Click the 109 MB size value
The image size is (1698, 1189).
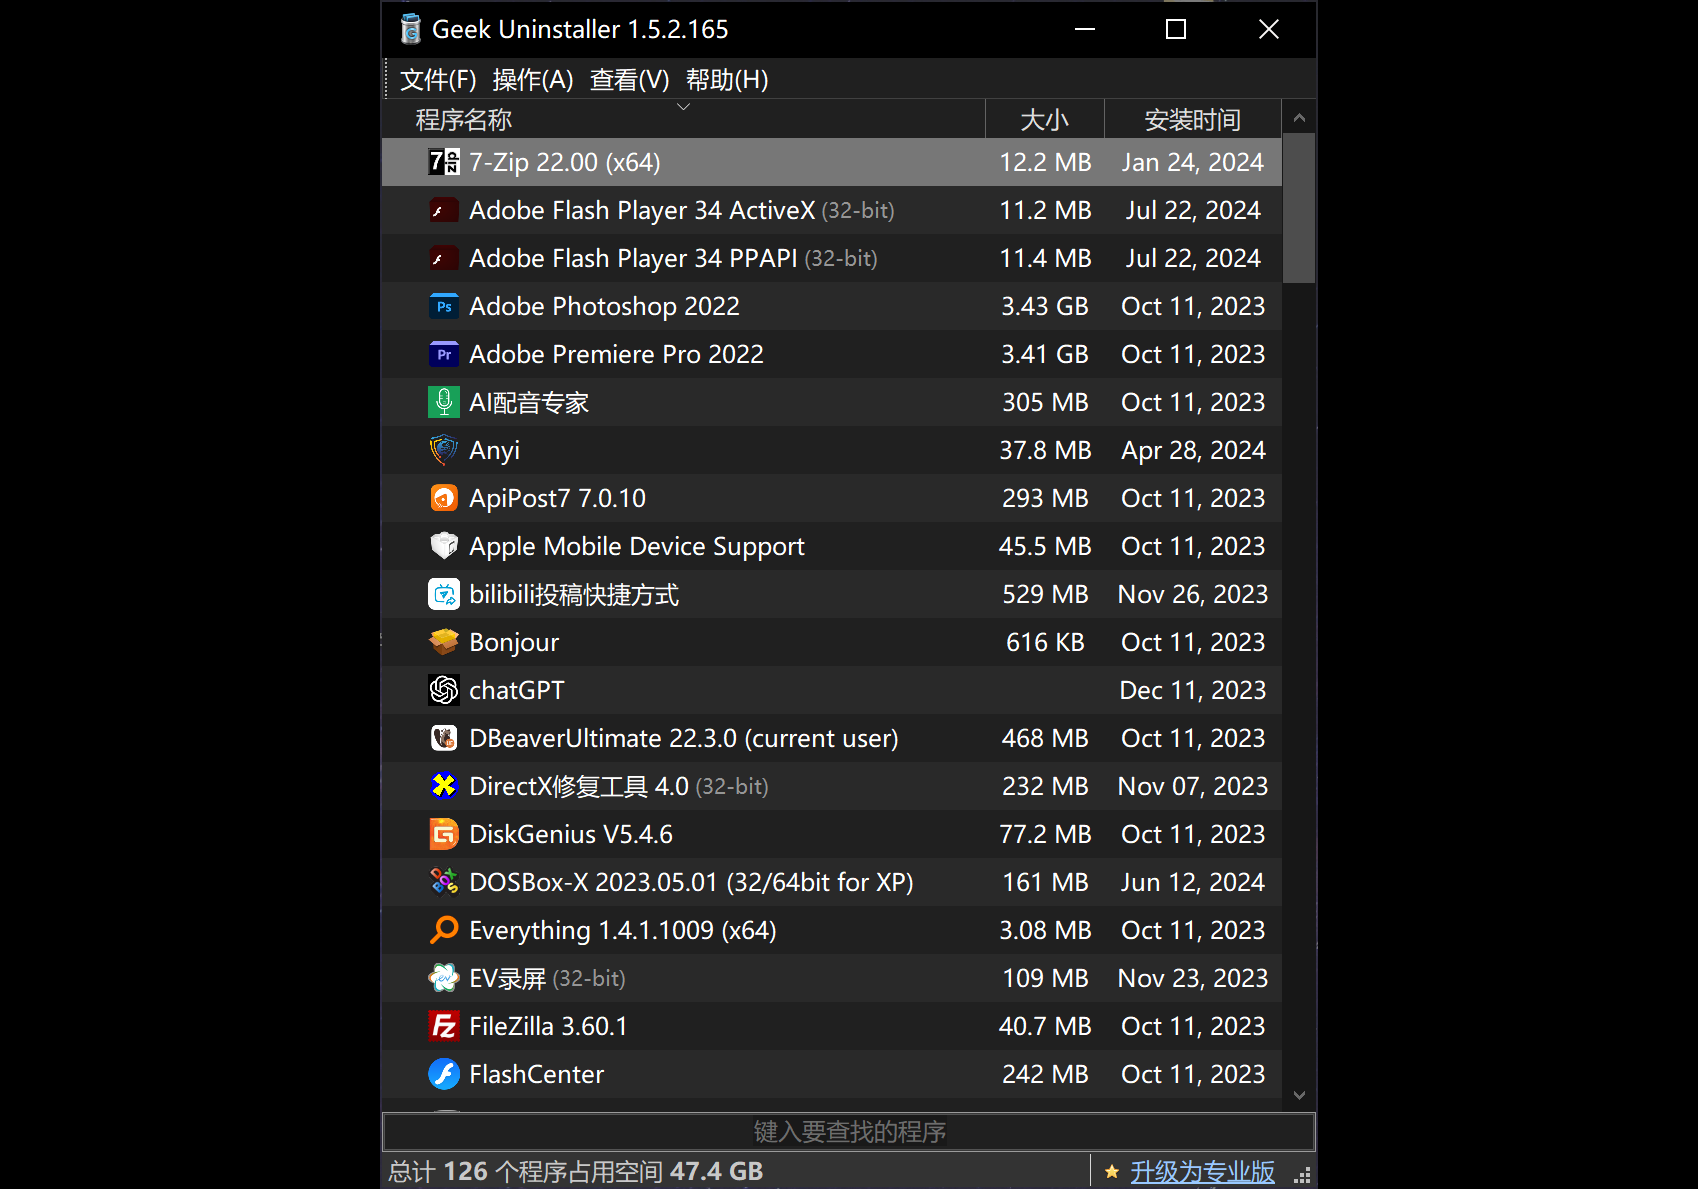click(1045, 978)
